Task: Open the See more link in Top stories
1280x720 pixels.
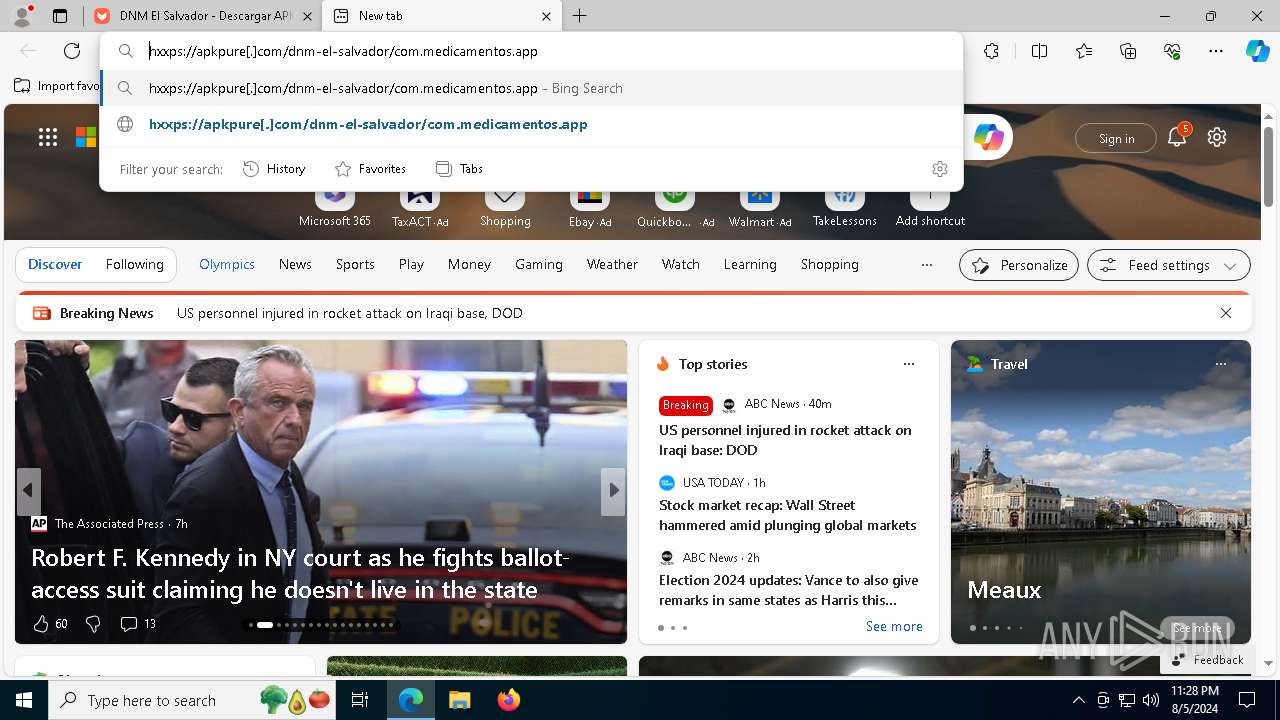Action: click(x=894, y=627)
